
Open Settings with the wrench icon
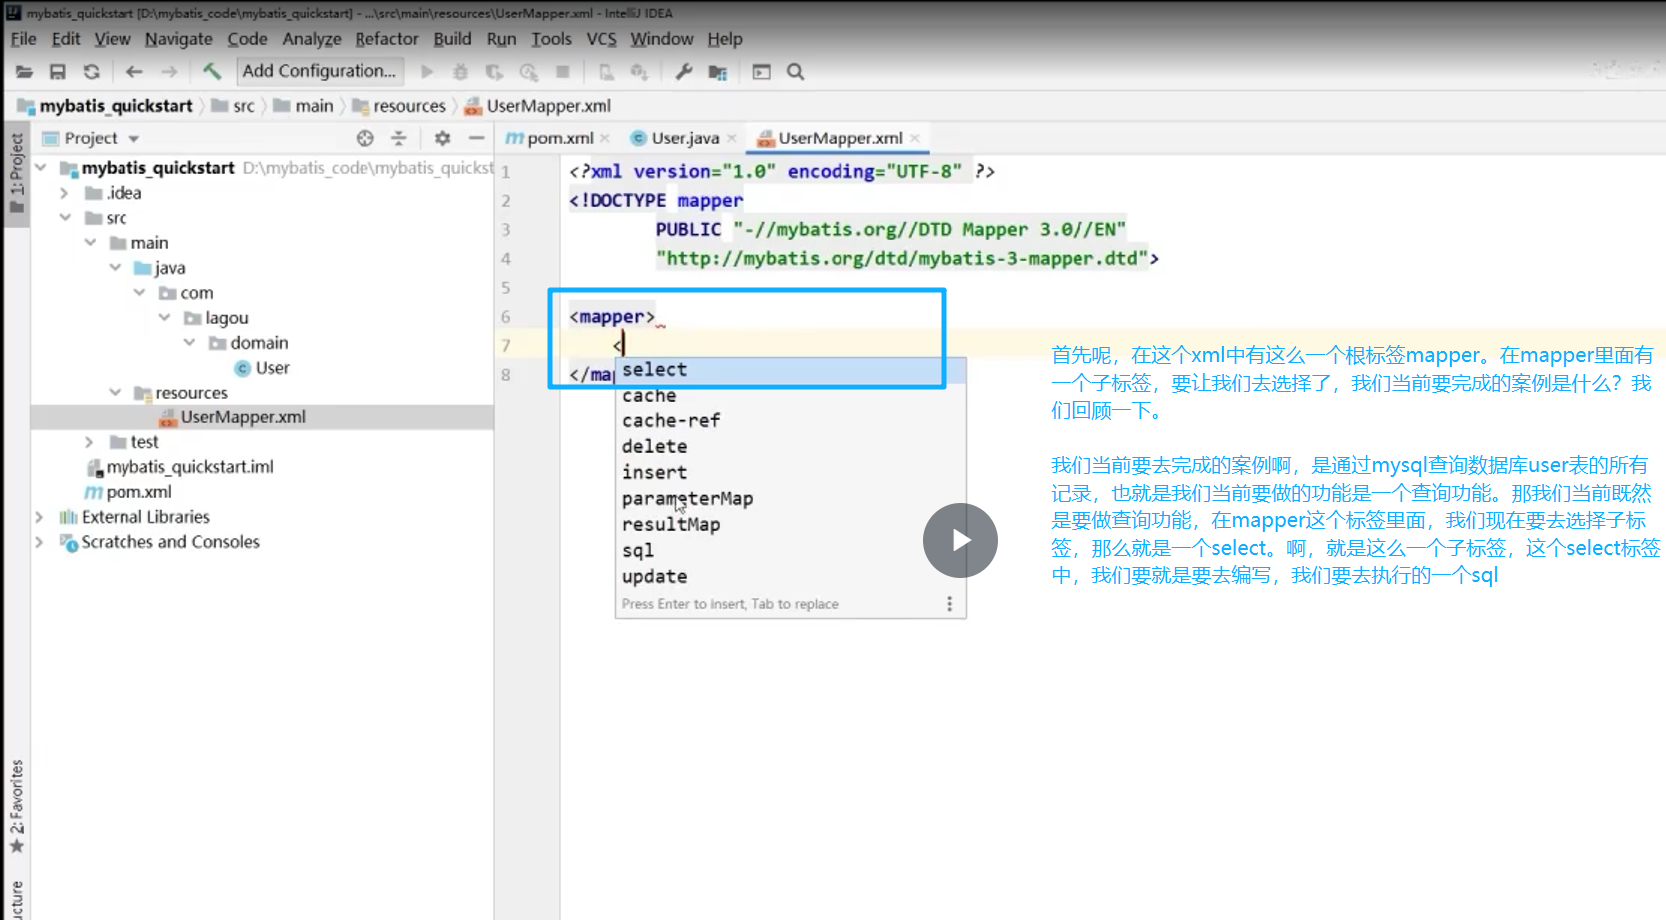pyautogui.click(x=684, y=72)
